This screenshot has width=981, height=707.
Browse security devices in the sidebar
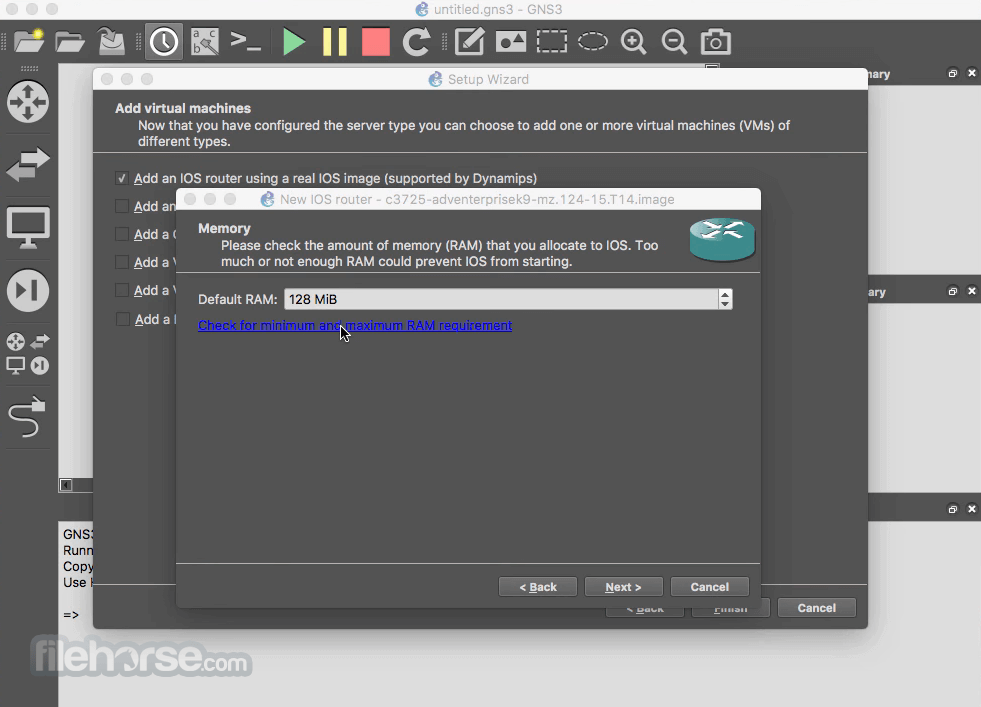point(28,290)
